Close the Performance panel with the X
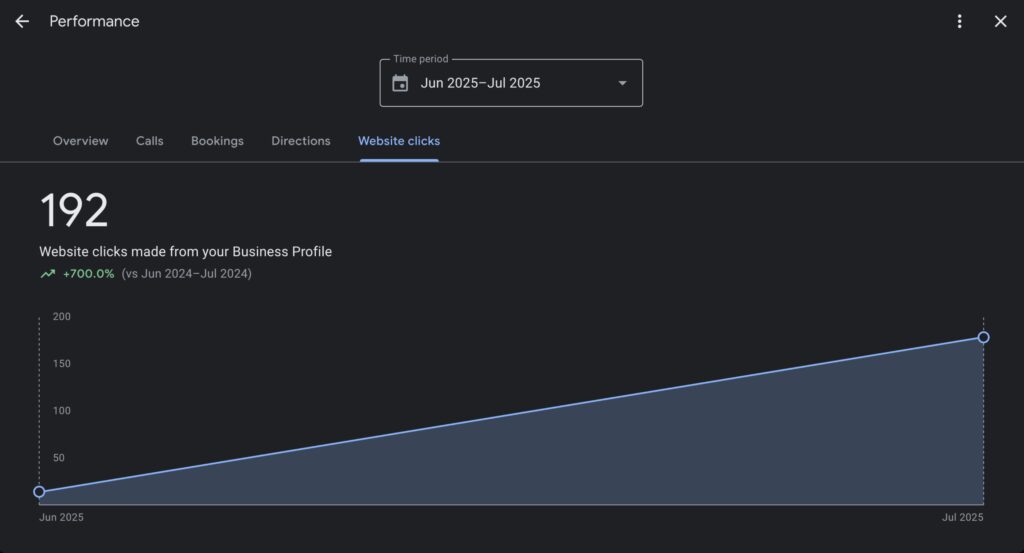Screen dimensions: 1024x553 1000,22
